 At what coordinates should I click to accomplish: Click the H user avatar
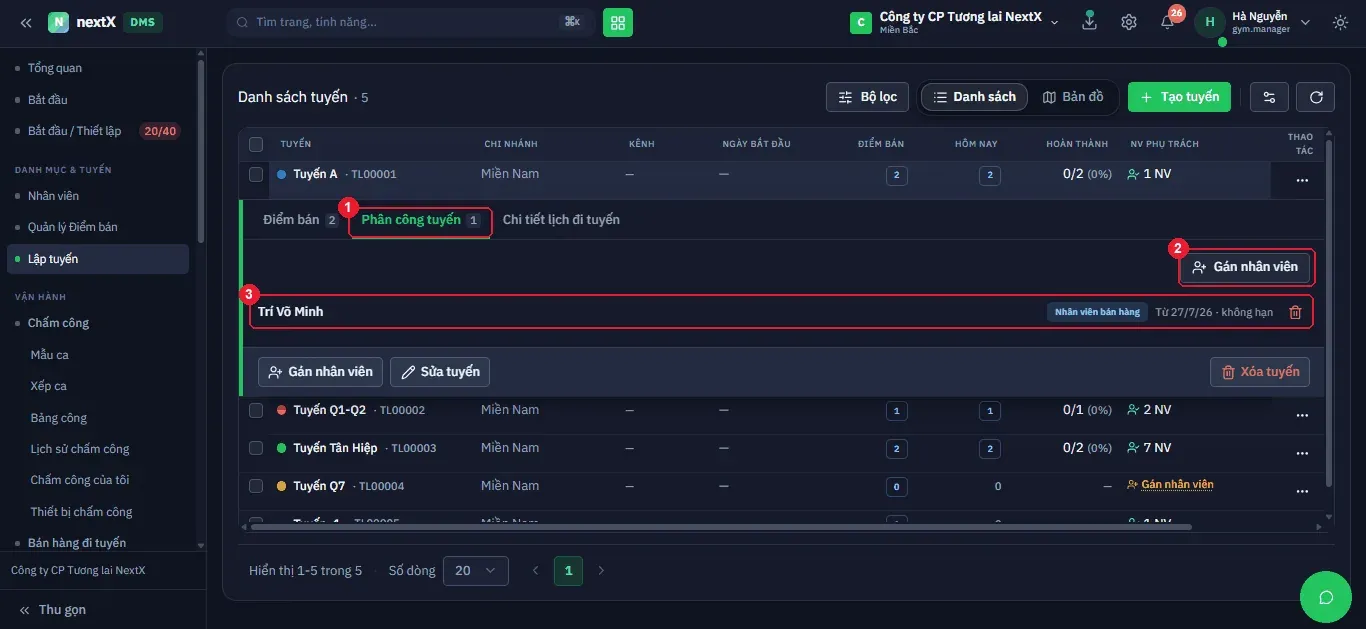point(1210,22)
